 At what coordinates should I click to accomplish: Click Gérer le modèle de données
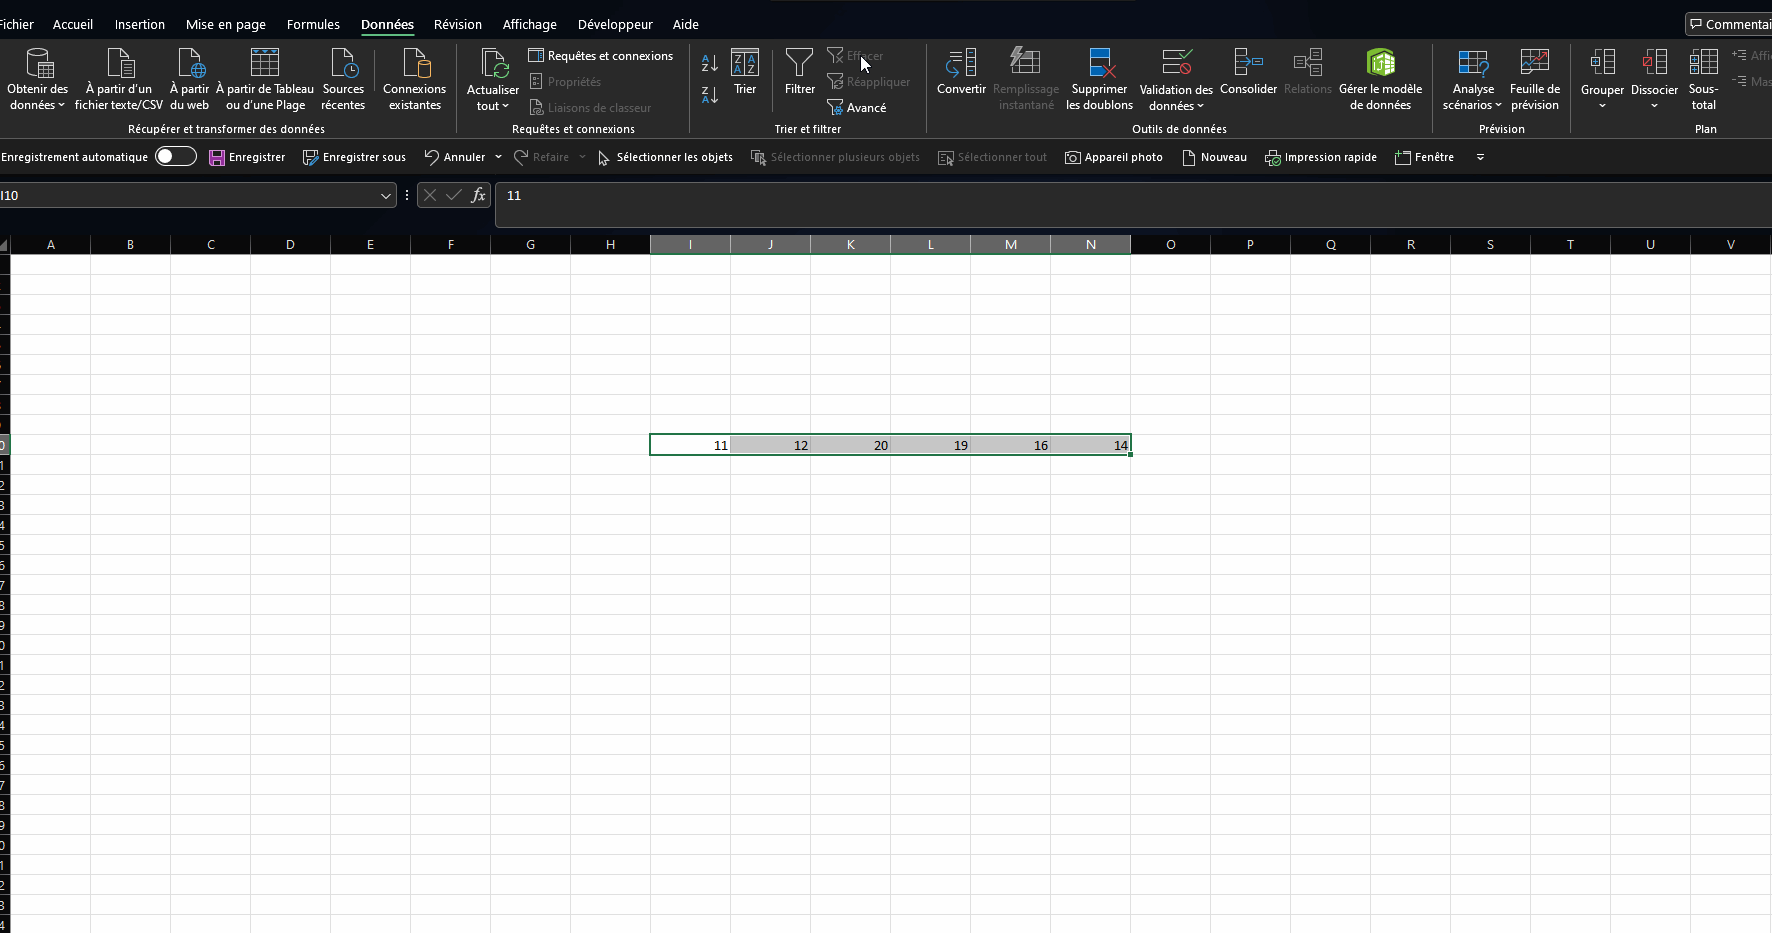[x=1380, y=64]
